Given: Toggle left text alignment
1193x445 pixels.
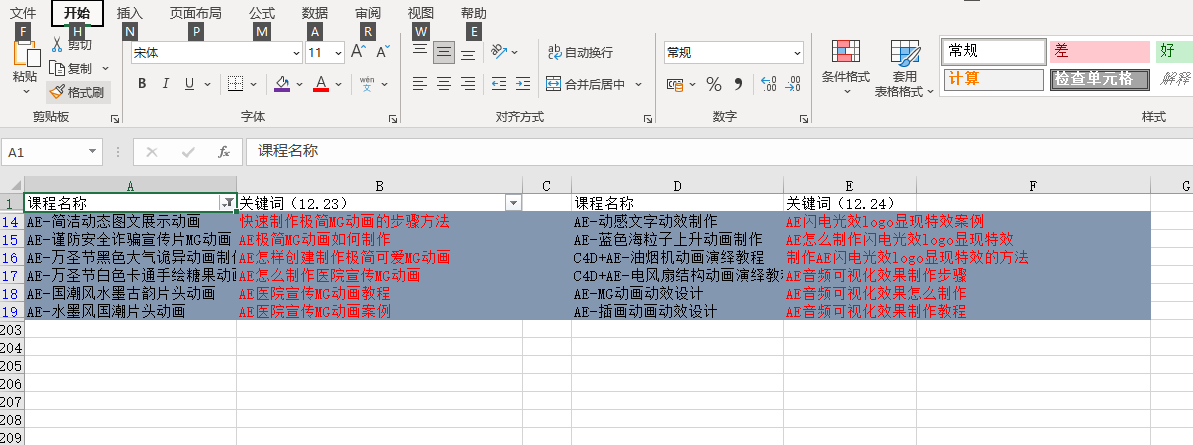Looking at the screenshot, I should pyautogui.click(x=419, y=84).
